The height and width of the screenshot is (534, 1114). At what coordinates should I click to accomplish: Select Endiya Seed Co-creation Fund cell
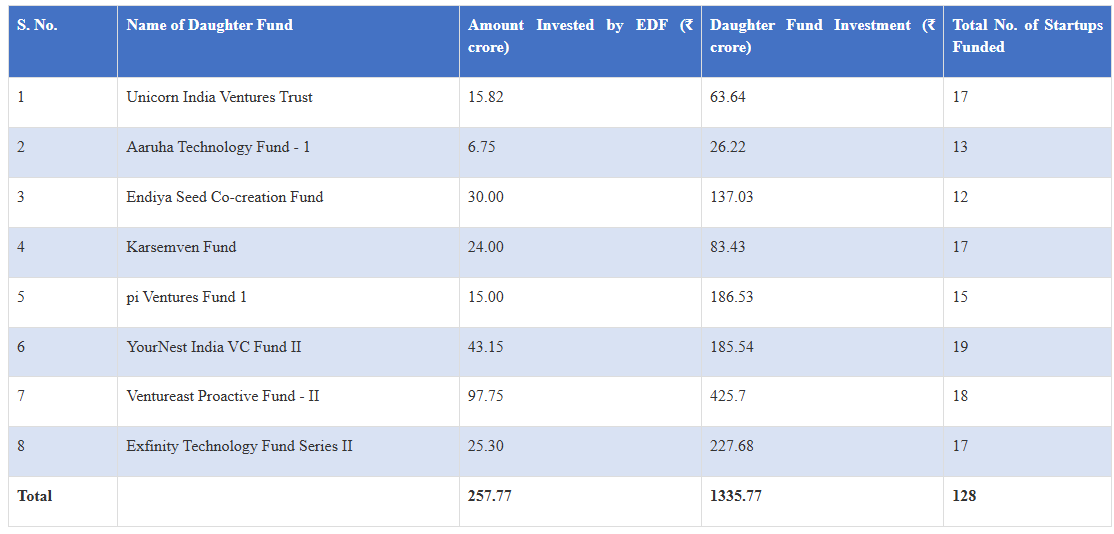pyautogui.click(x=225, y=197)
